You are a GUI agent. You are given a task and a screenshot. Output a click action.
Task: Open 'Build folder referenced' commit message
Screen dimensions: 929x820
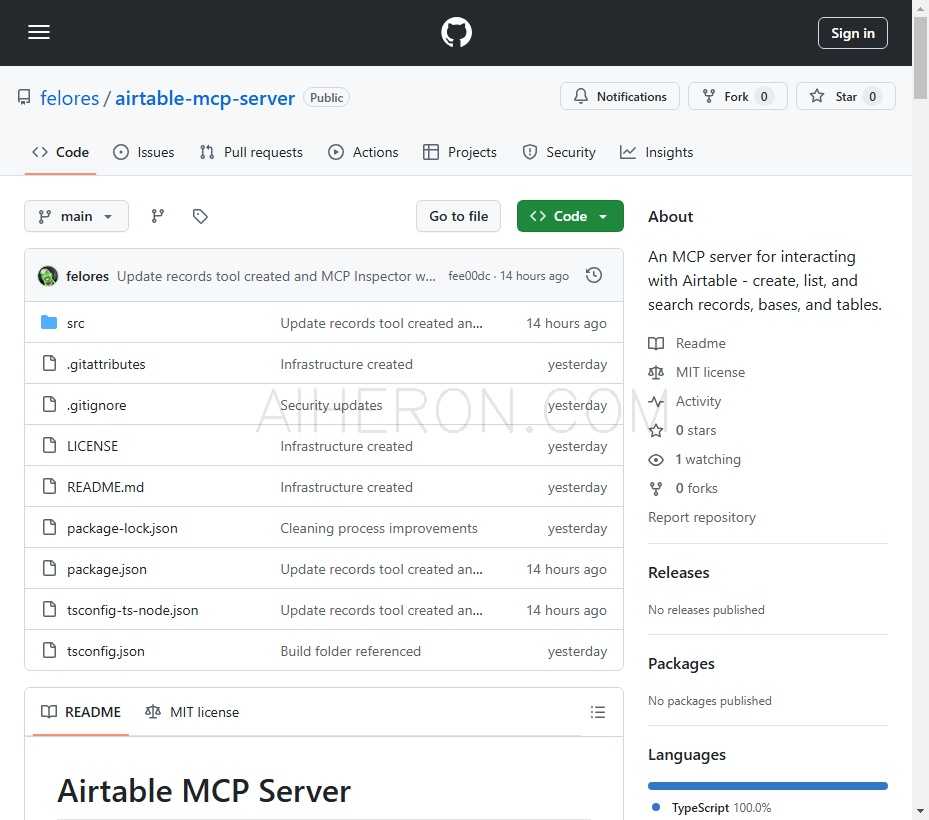[x=350, y=651]
